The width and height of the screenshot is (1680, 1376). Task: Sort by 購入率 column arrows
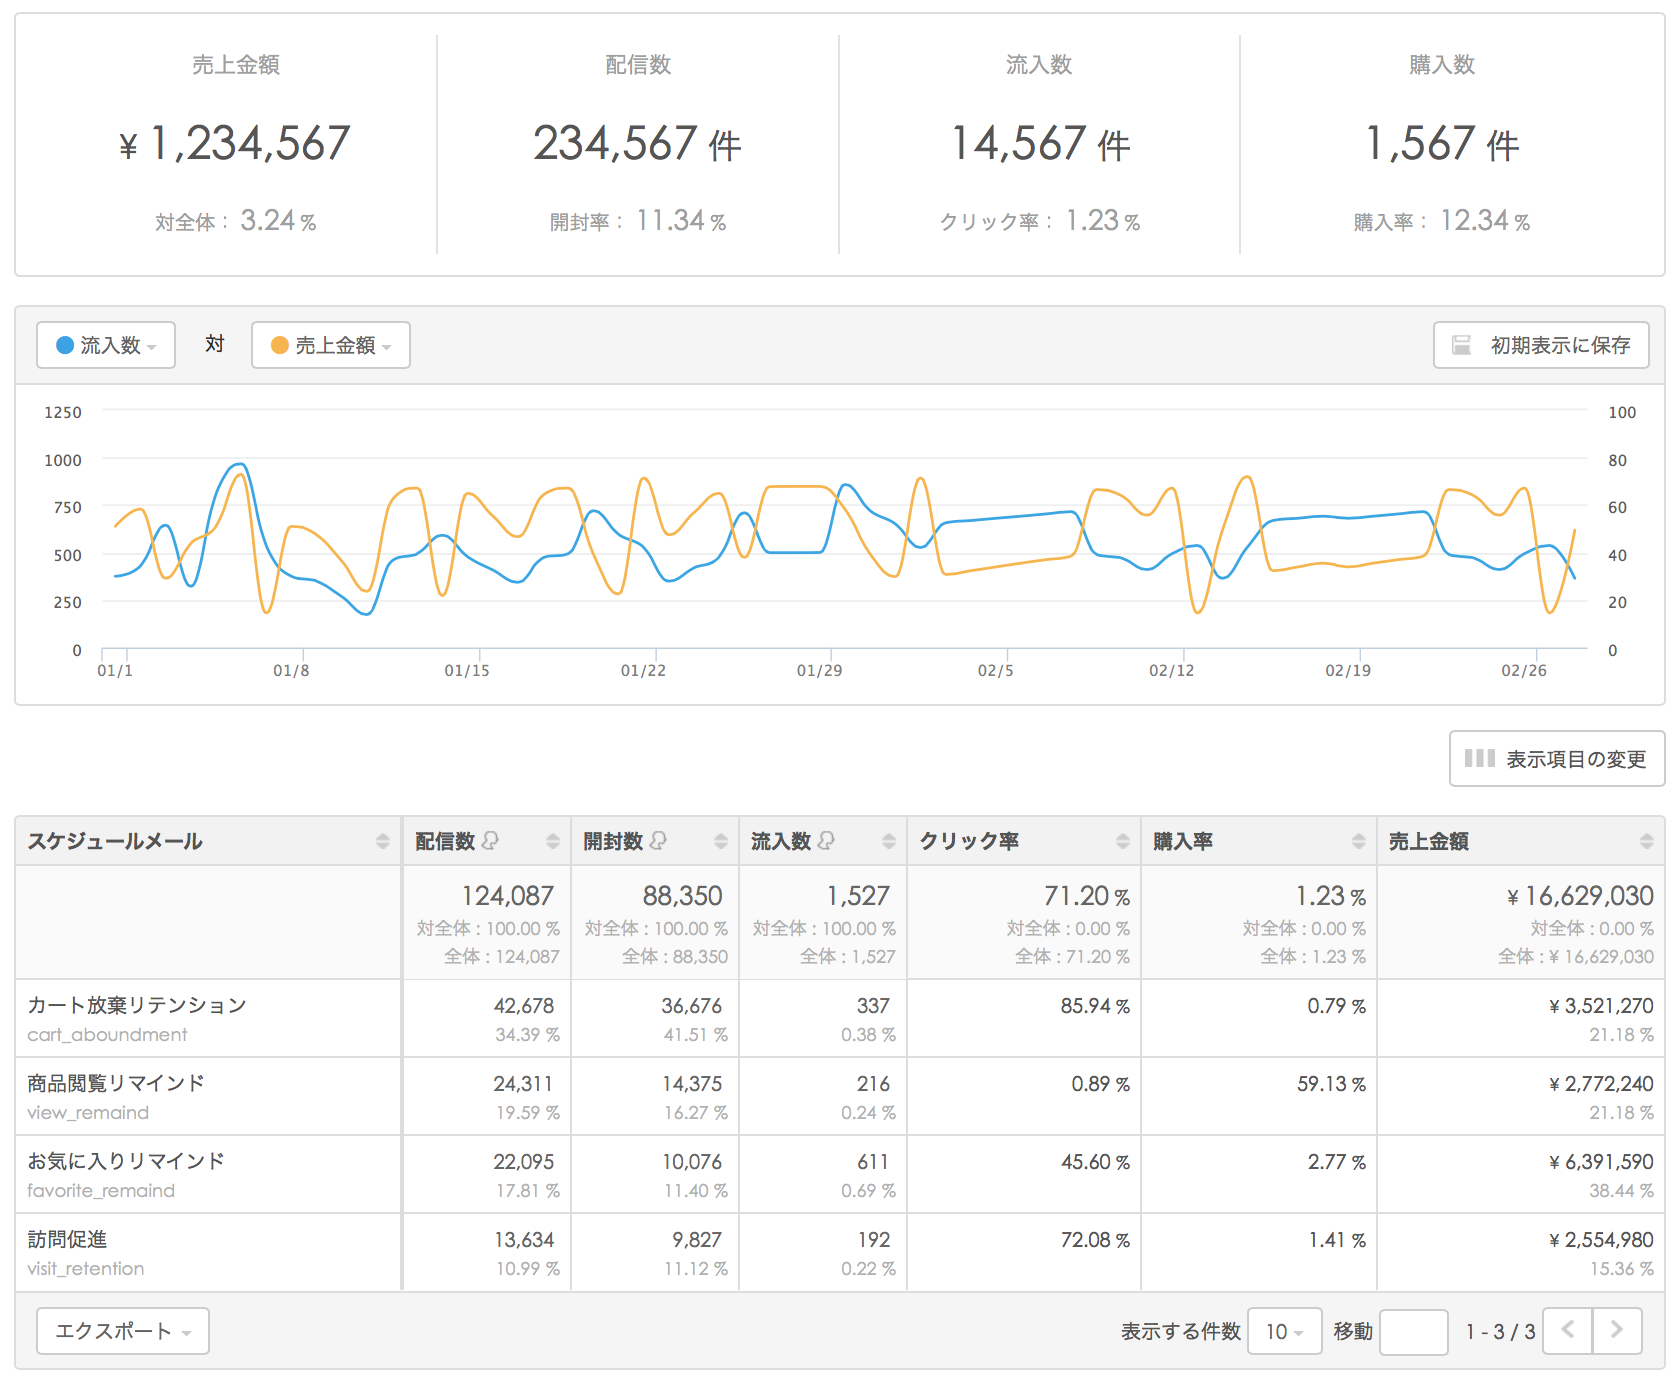pos(1359,841)
